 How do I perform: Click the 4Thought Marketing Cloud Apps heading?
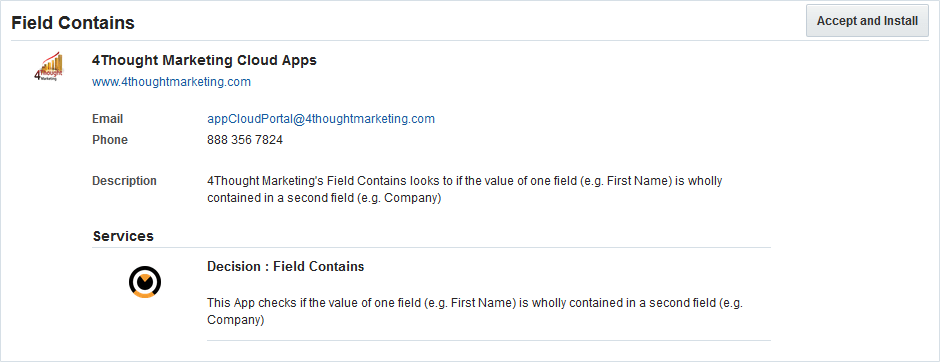point(204,60)
